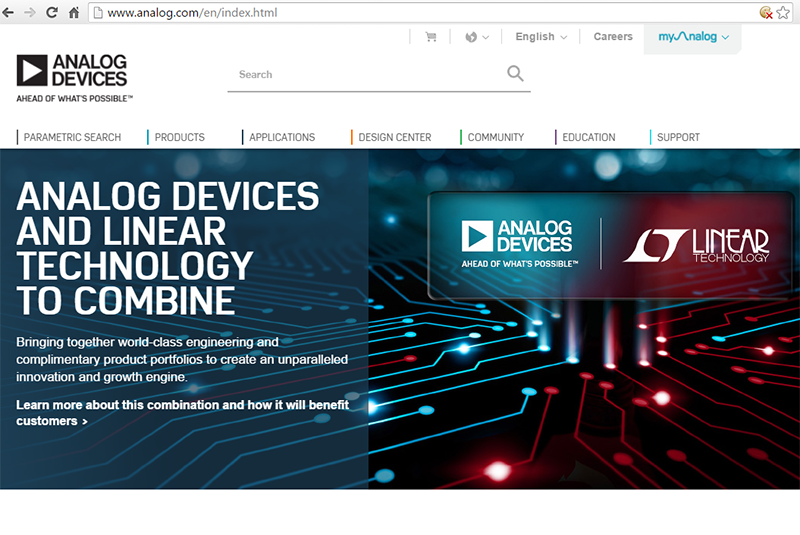
Task: Open the Design Center menu
Action: click(394, 137)
